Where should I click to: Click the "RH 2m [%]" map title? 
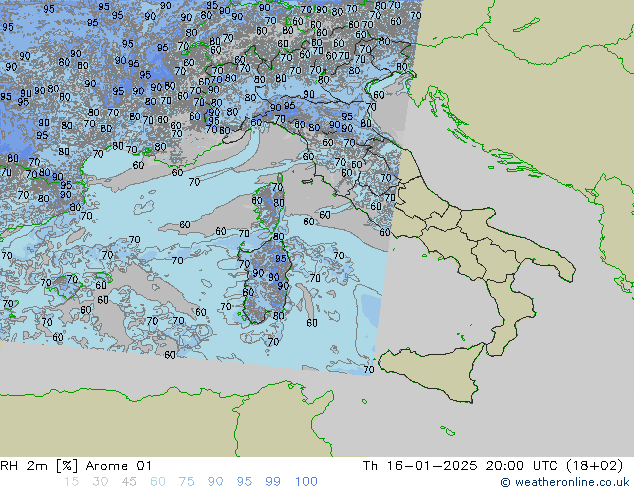pos(39,466)
